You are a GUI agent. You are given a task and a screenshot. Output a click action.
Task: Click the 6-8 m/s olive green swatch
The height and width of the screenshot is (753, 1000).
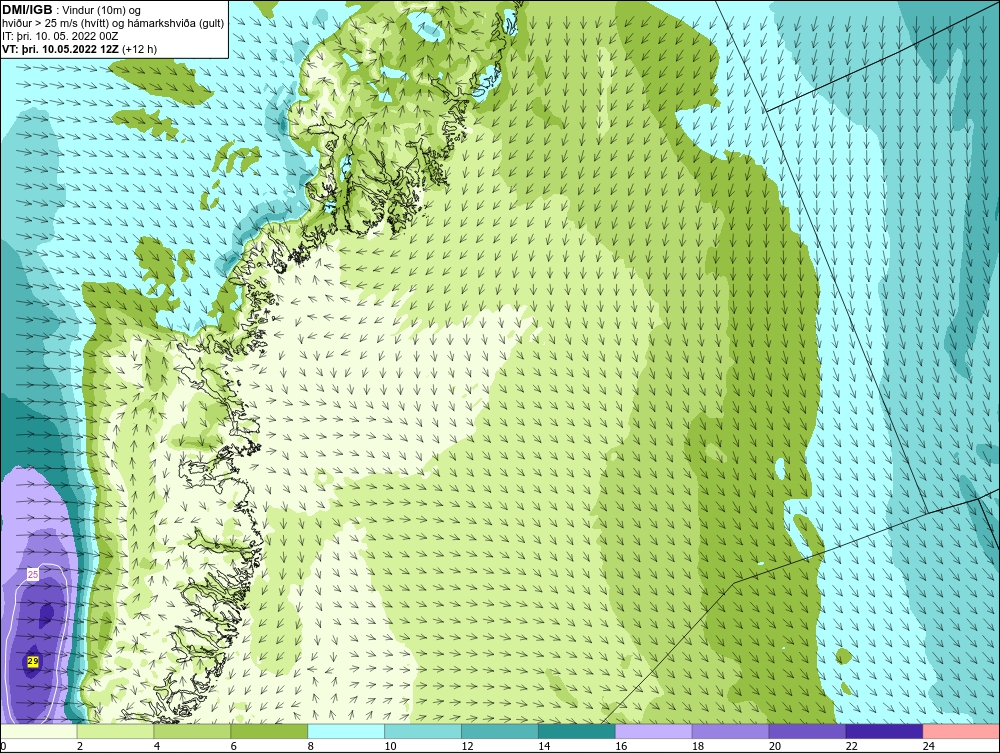click(x=269, y=731)
